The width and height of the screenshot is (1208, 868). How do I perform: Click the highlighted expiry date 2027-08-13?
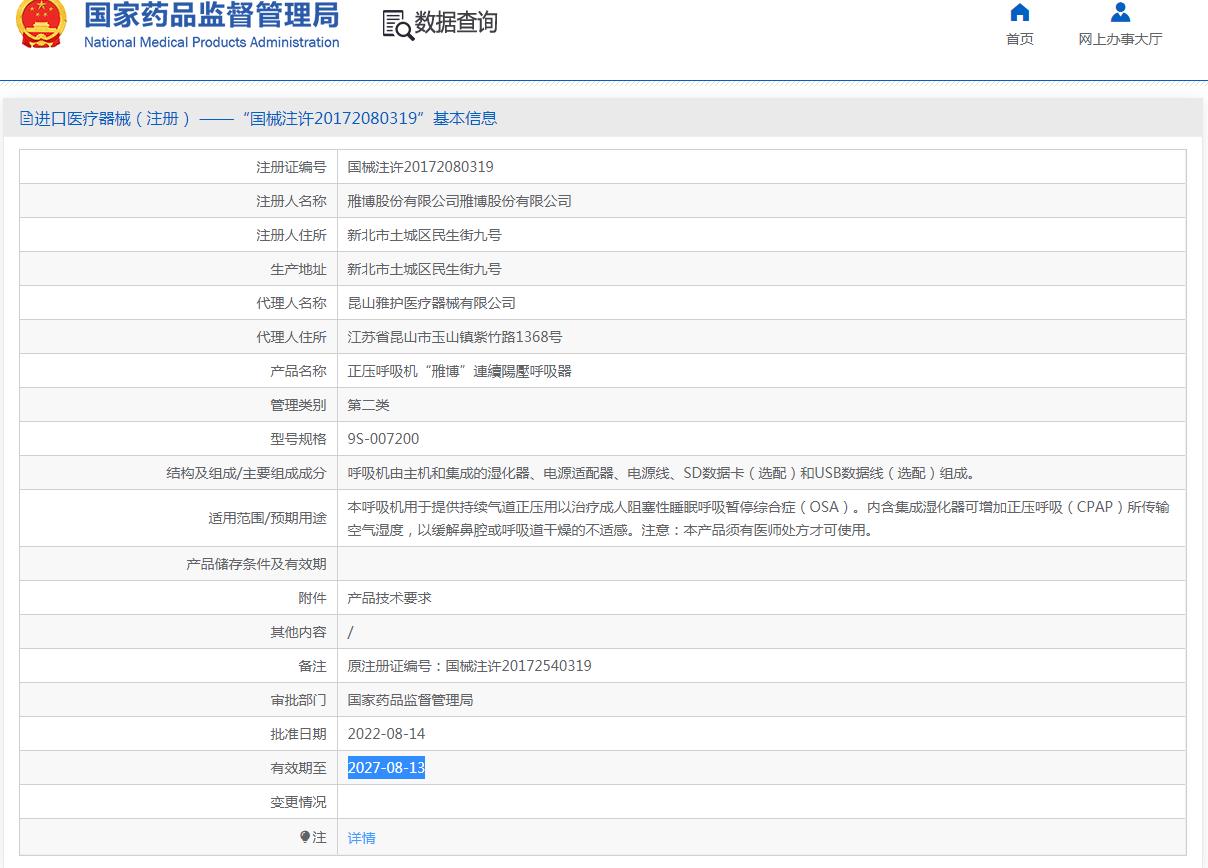[386, 768]
